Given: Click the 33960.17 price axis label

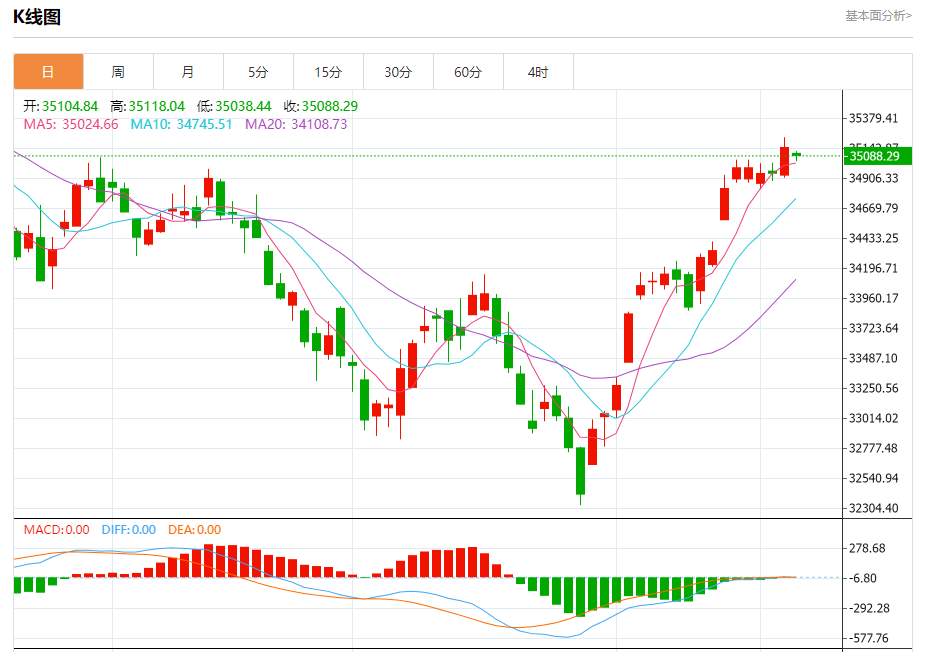Looking at the screenshot, I should pos(873,298).
